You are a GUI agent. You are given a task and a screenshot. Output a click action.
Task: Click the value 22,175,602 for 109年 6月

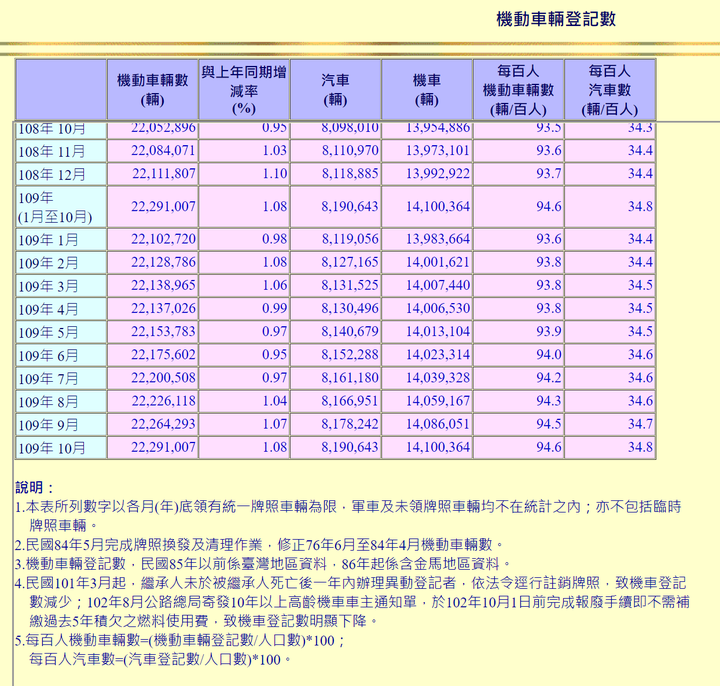coord(163,355)
